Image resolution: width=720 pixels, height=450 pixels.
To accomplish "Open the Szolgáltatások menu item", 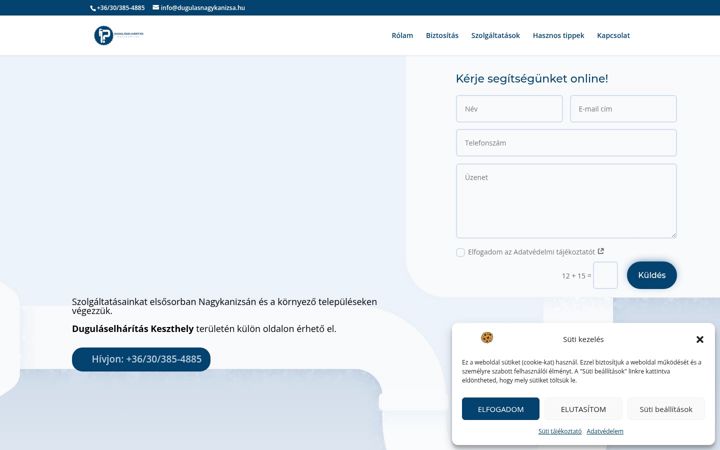I will click(x=495, y=35).
